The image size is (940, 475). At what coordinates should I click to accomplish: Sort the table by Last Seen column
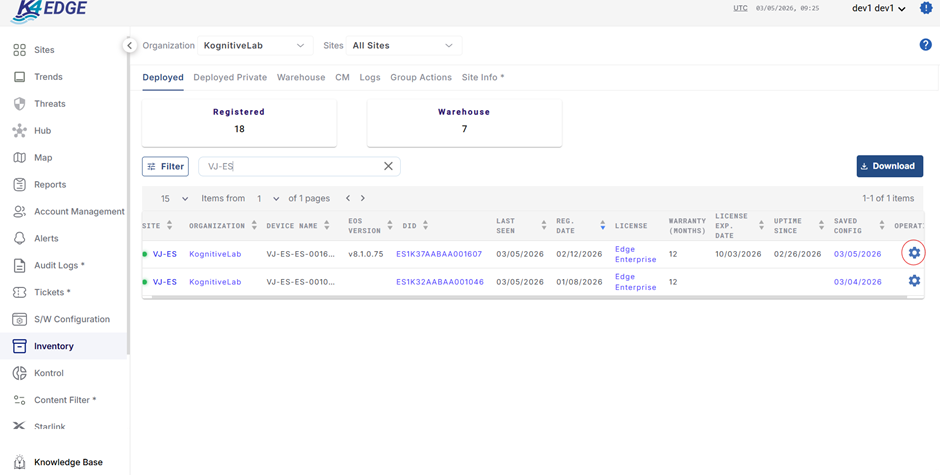coord(543,226)
